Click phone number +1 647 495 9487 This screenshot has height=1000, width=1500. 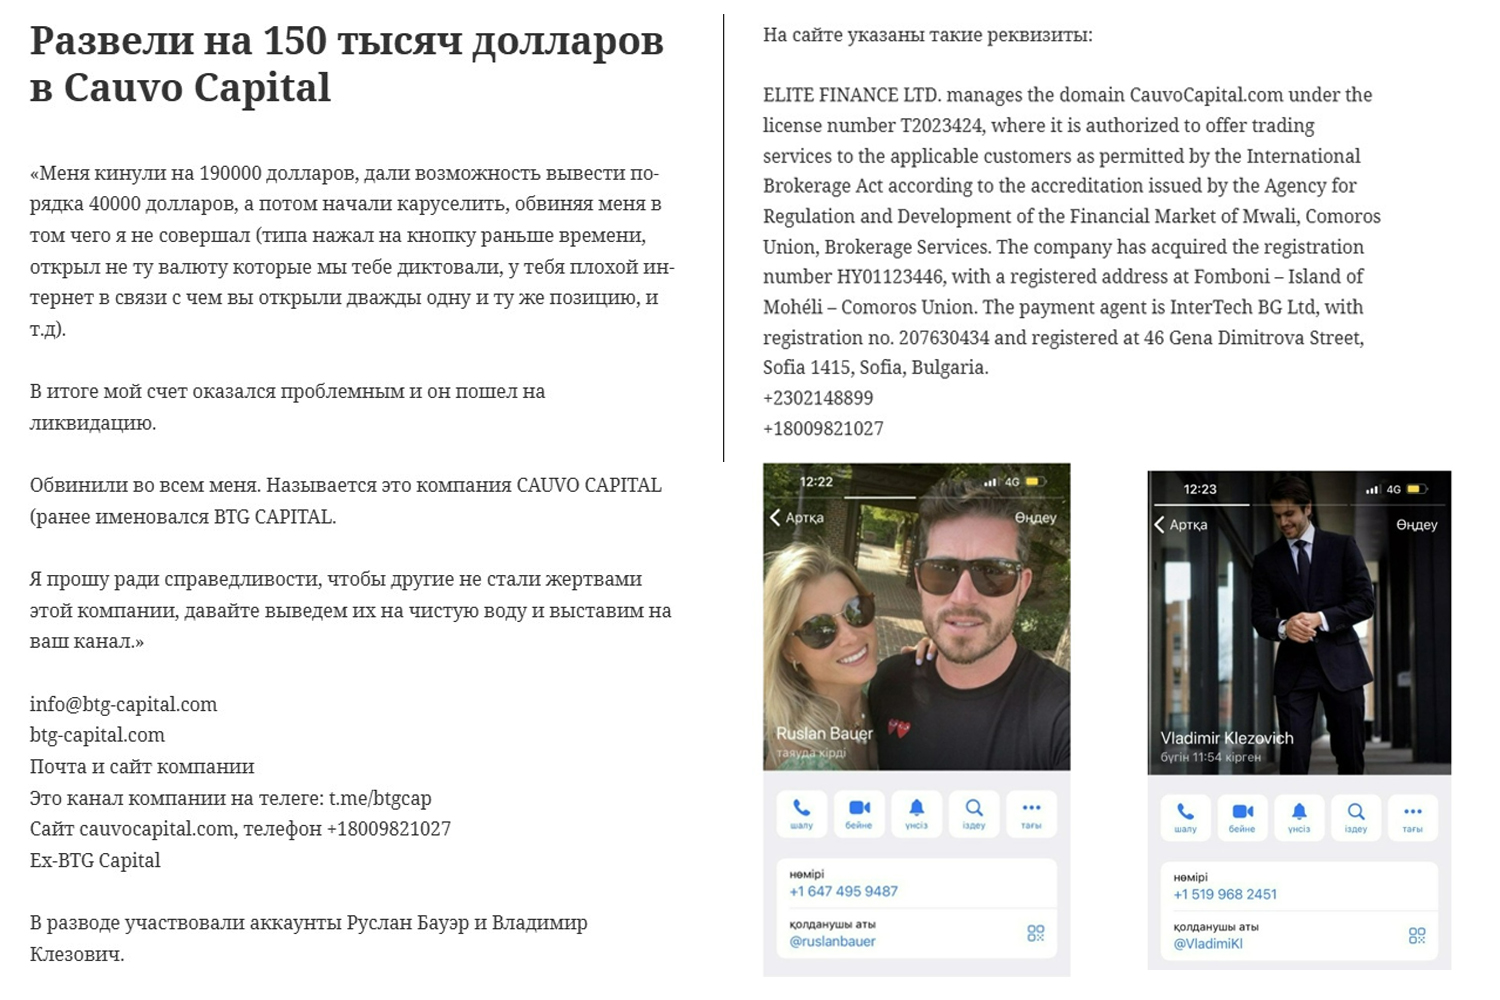[x=843, y=891]
